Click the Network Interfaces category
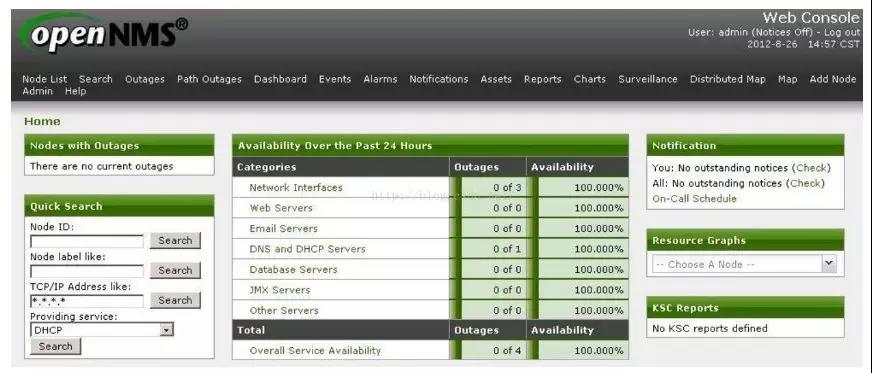 (x=296, y=188)
